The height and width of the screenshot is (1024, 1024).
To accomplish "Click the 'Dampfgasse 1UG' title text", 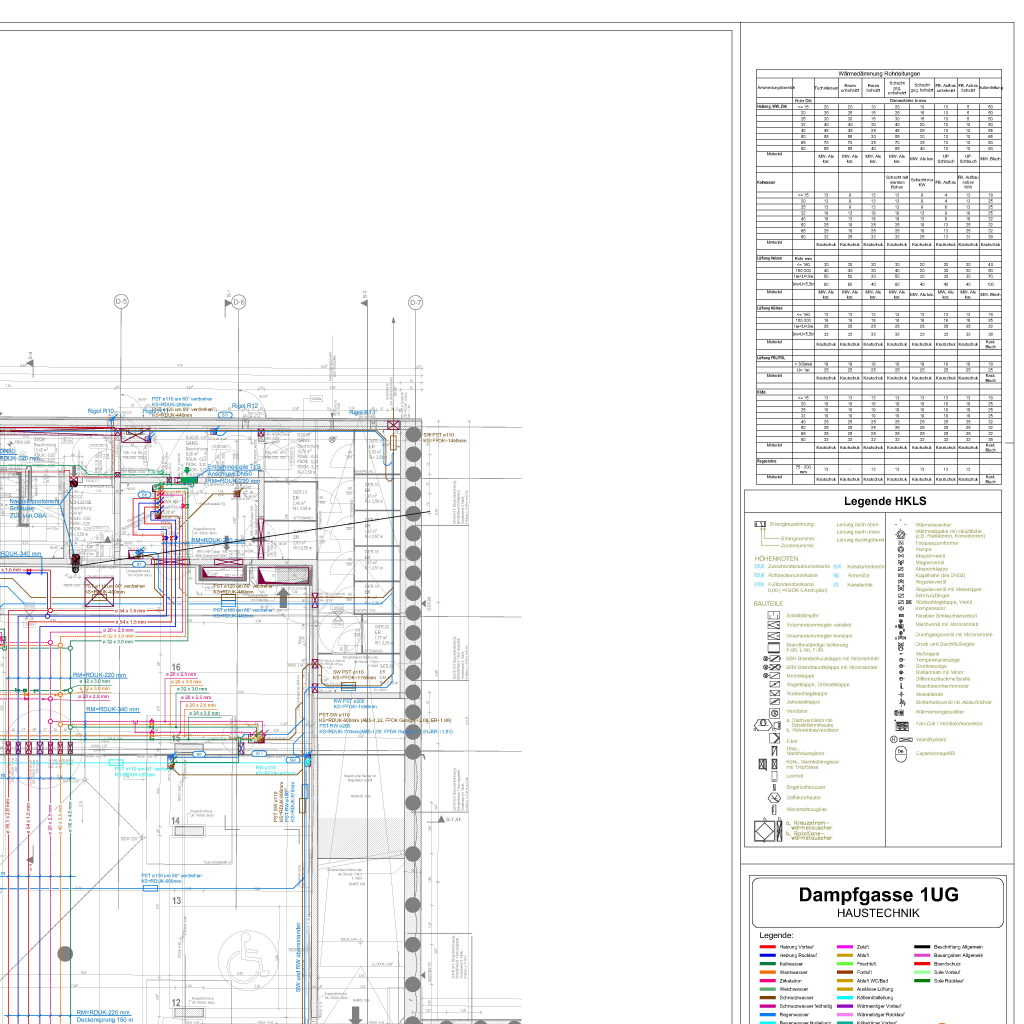I will point(878,895).
